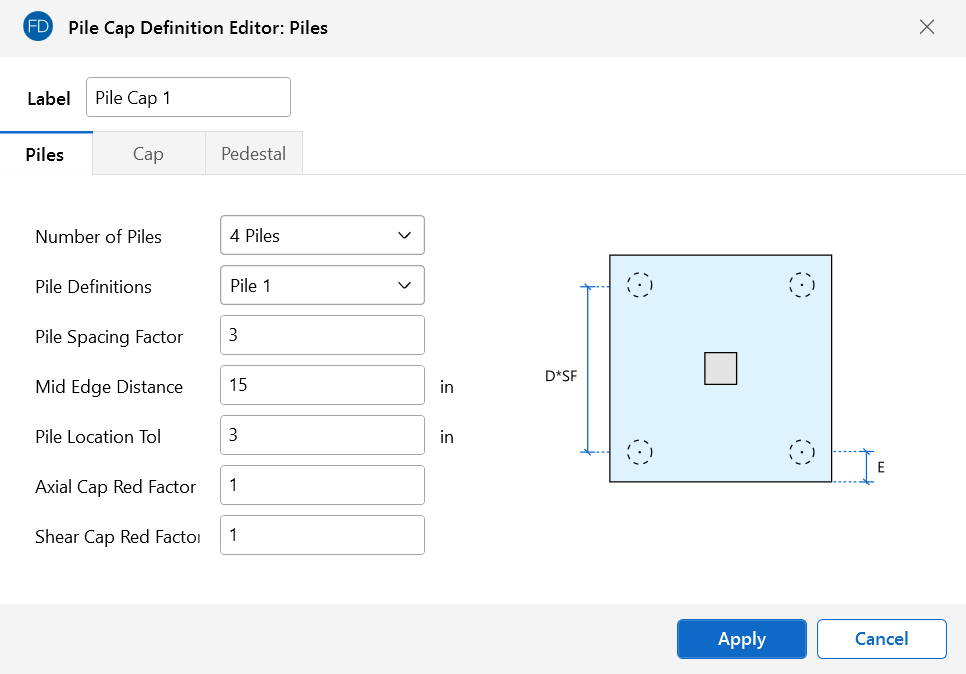Click the Pile Location Tol field
This screenshot has width=966, height=674.
[322, 436]
